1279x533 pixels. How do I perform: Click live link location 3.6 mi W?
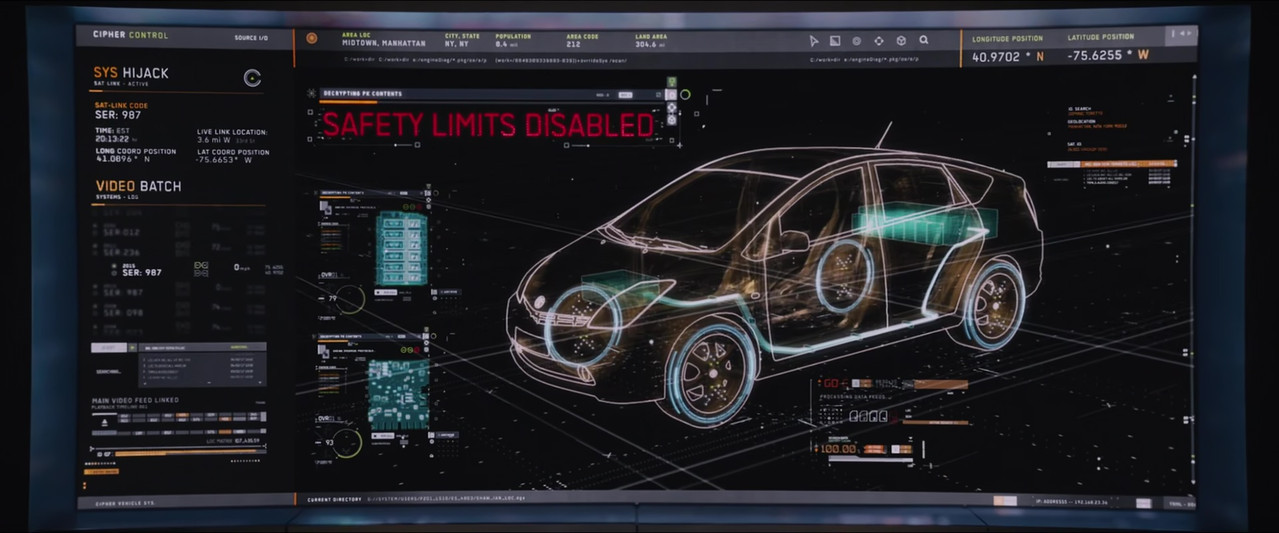point(216,141)
